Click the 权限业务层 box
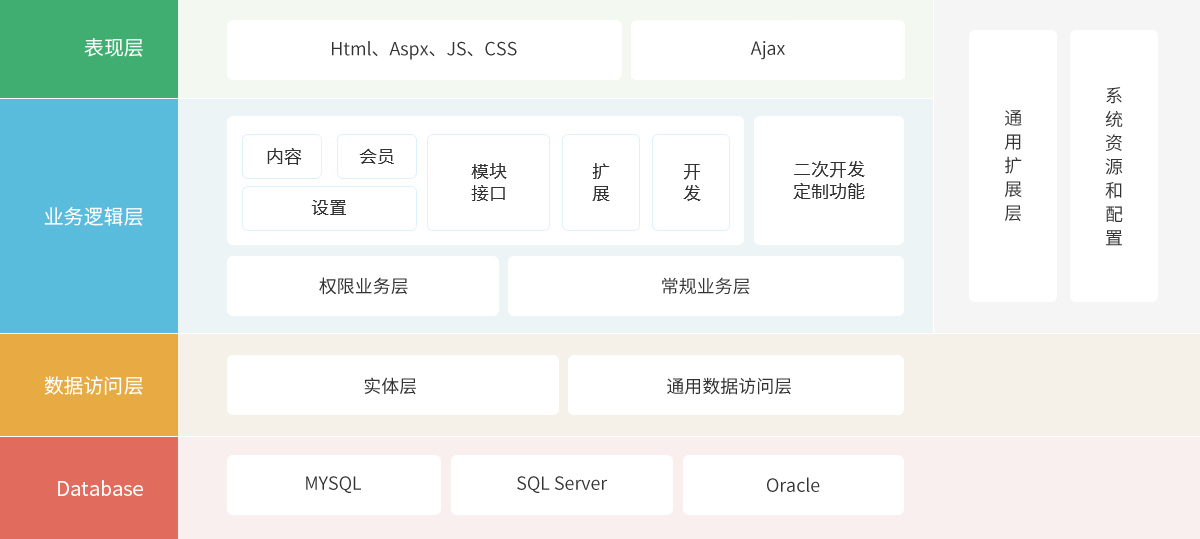Screen dimensions: 1200x539 pyautogui.click(x=363, y=286)
